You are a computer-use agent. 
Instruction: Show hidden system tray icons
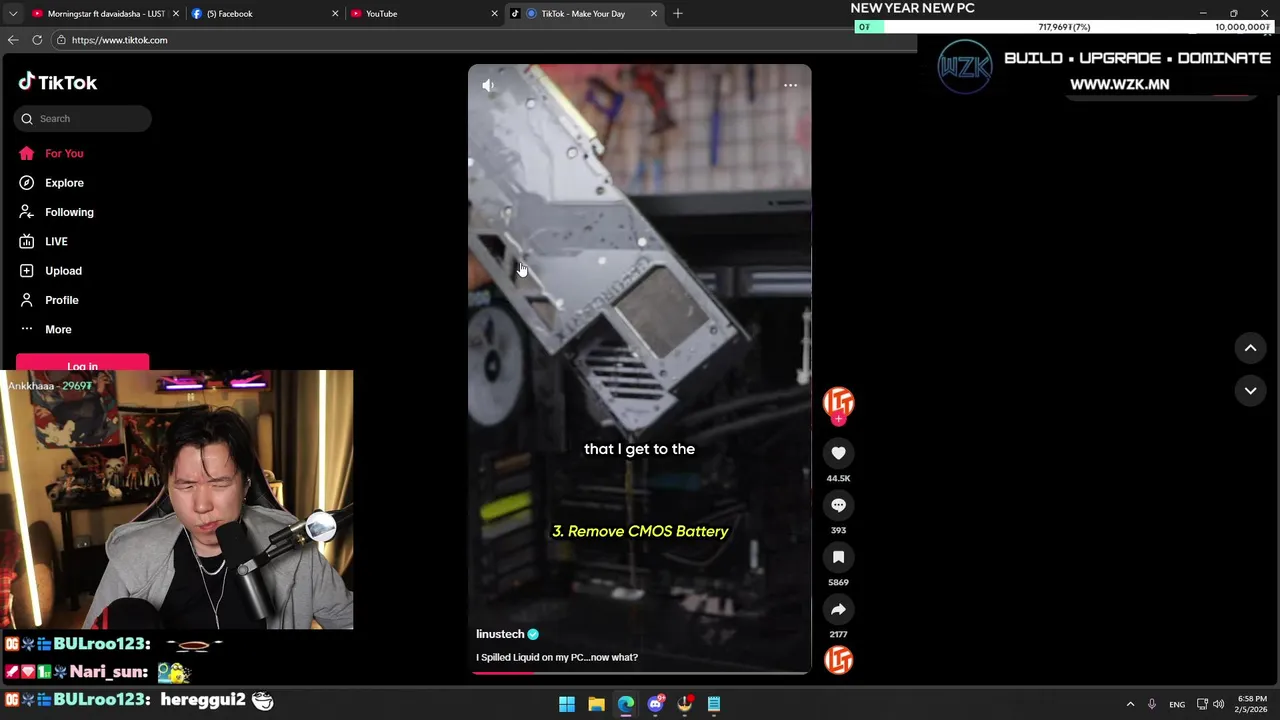coord(1130,704)
